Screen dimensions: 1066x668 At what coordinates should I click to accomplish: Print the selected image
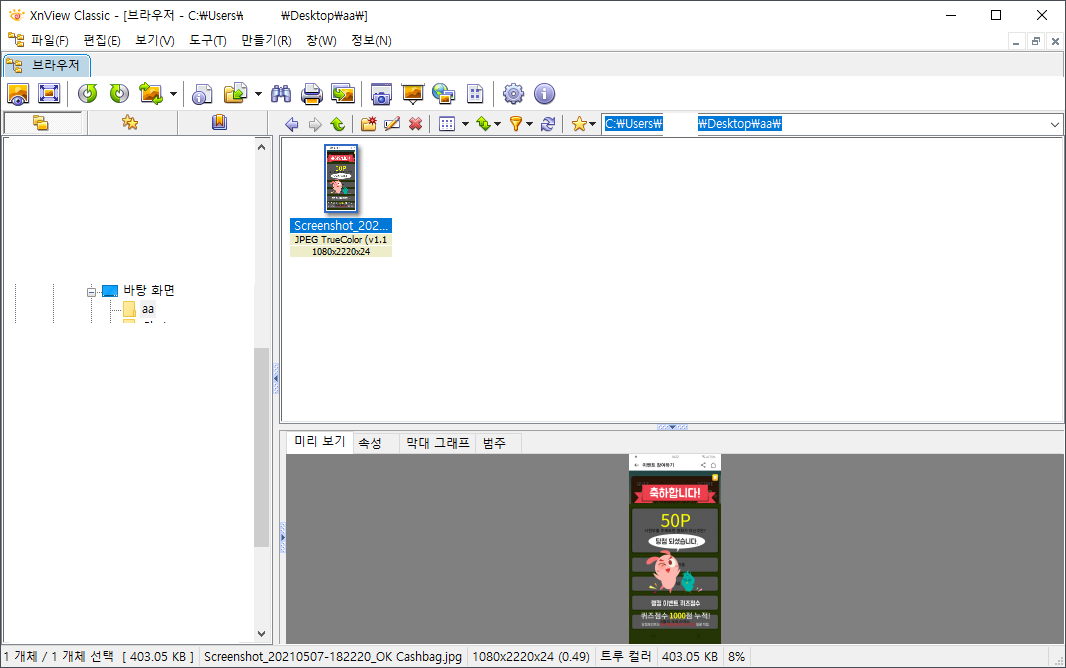point(312,94)
